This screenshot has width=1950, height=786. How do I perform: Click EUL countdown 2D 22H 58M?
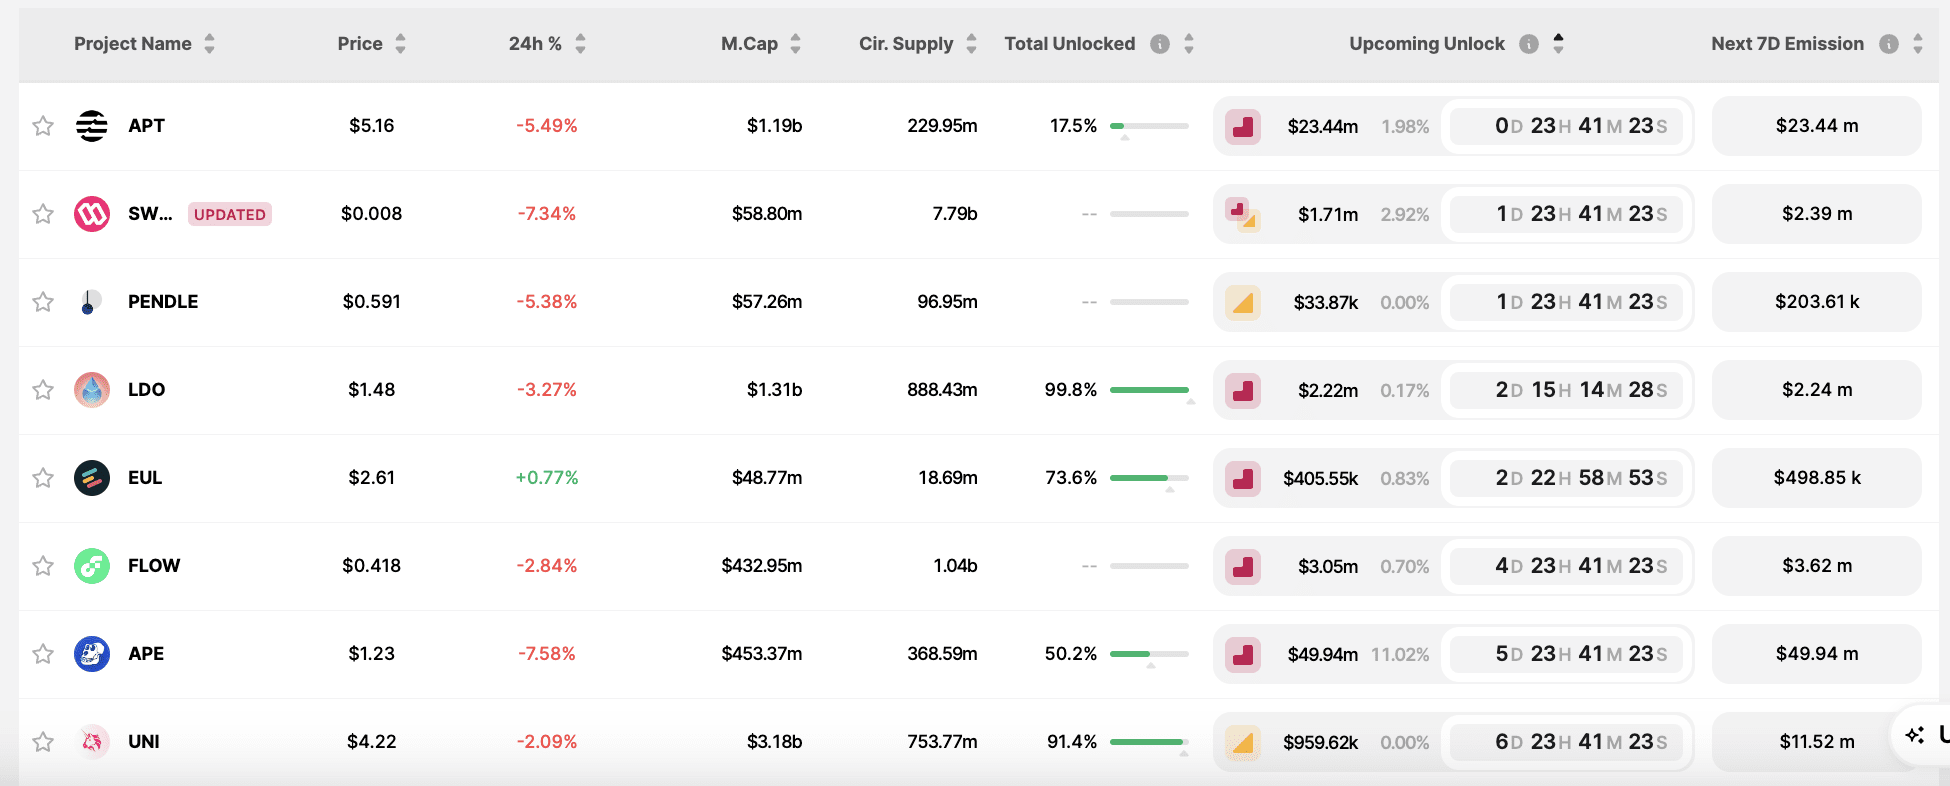[x=1567, y=478]
